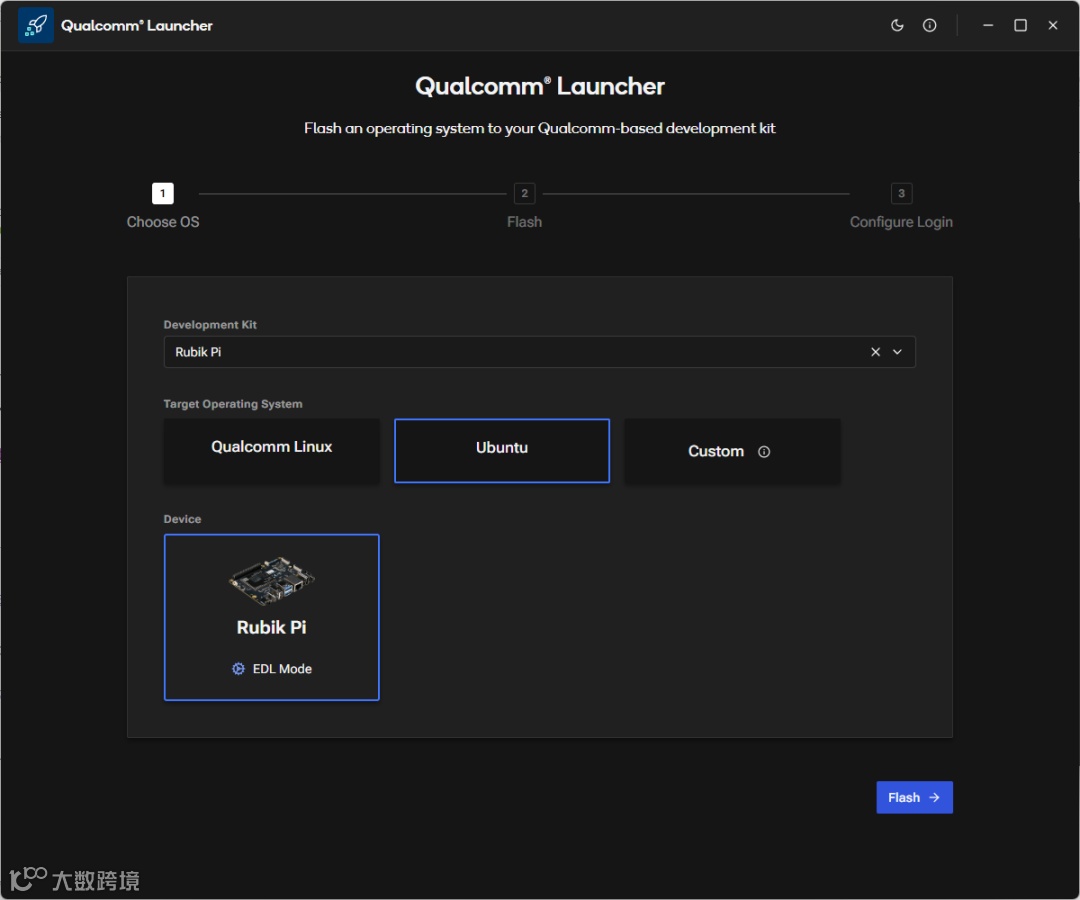Expand the Development Kit dropdown arrow

(897, 352)
